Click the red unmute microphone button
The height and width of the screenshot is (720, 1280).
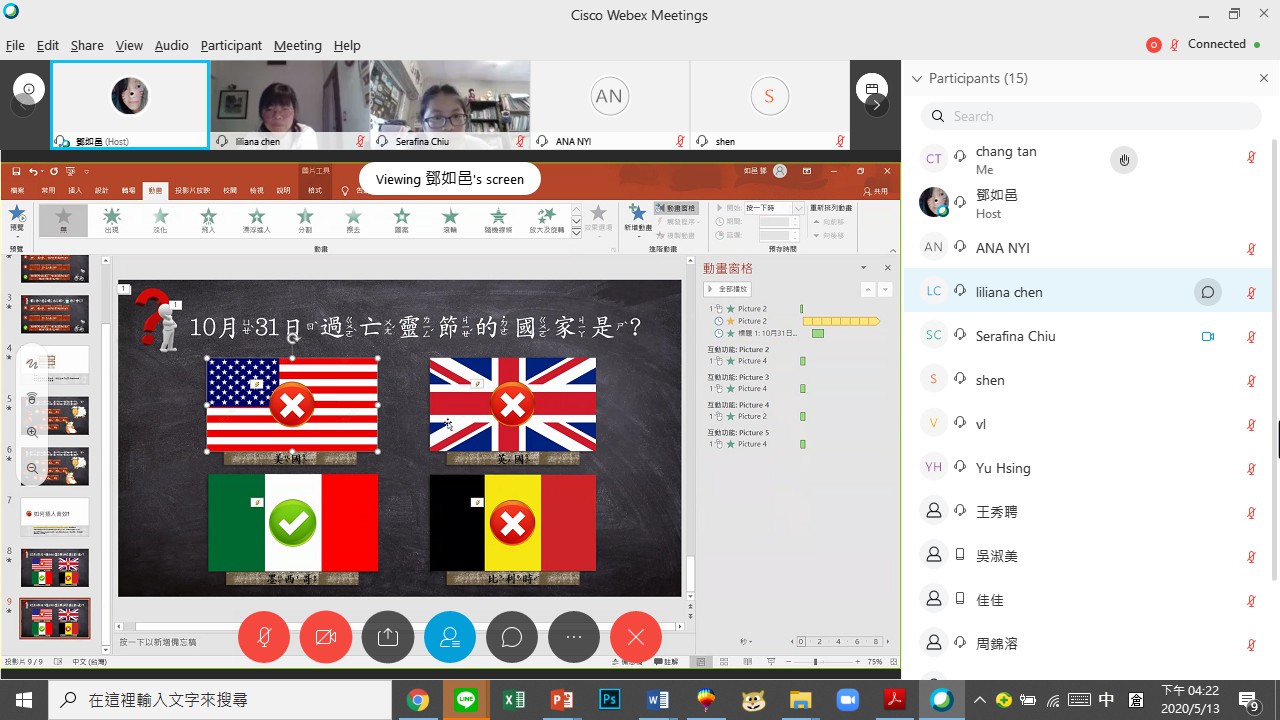point(264,637)
